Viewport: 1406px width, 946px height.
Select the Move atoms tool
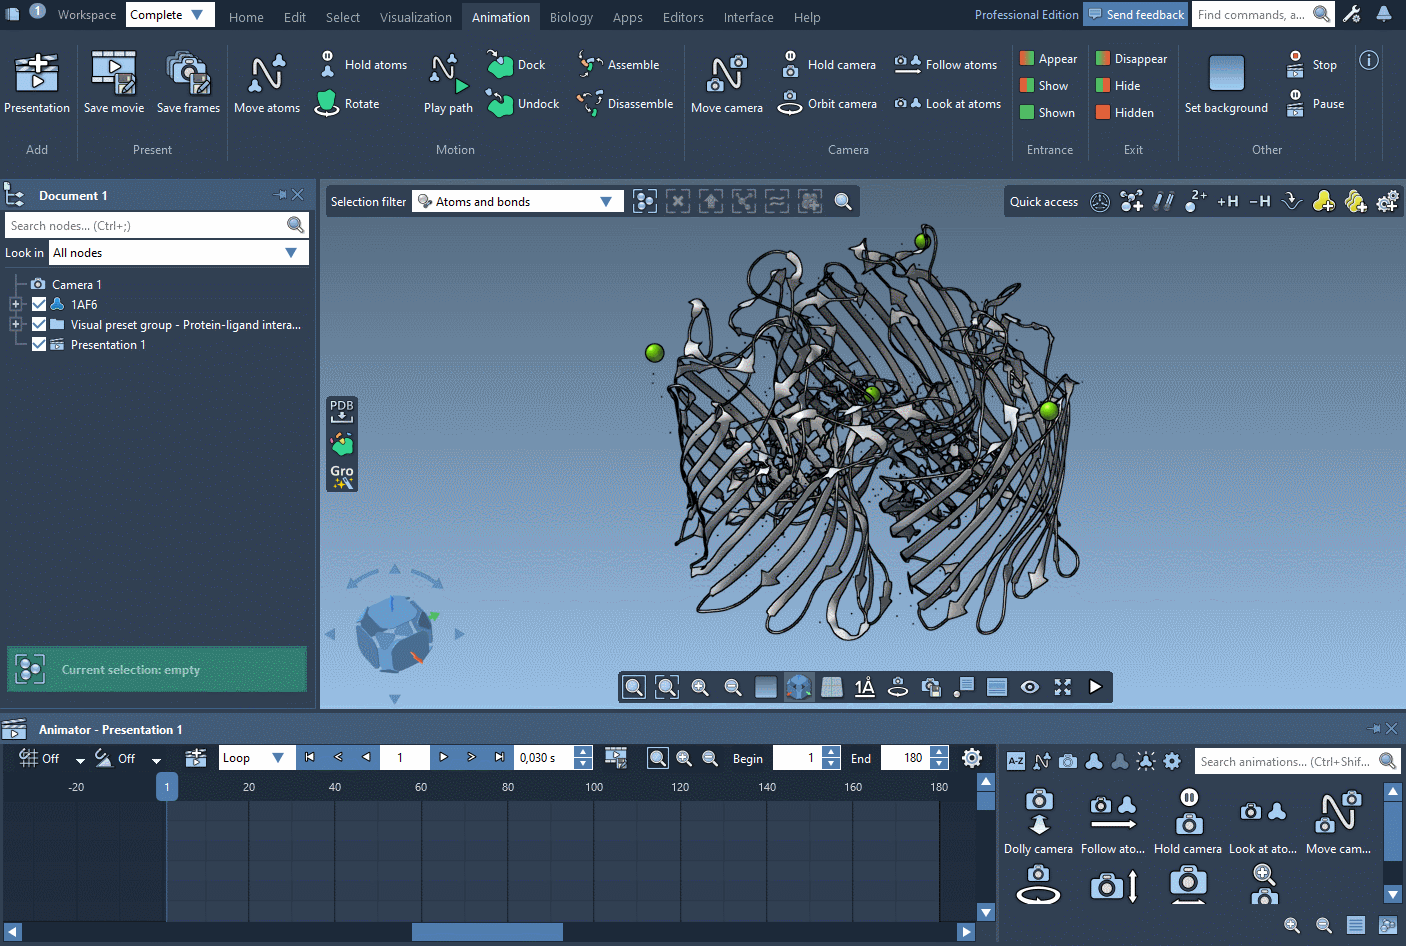pos(266,83)
